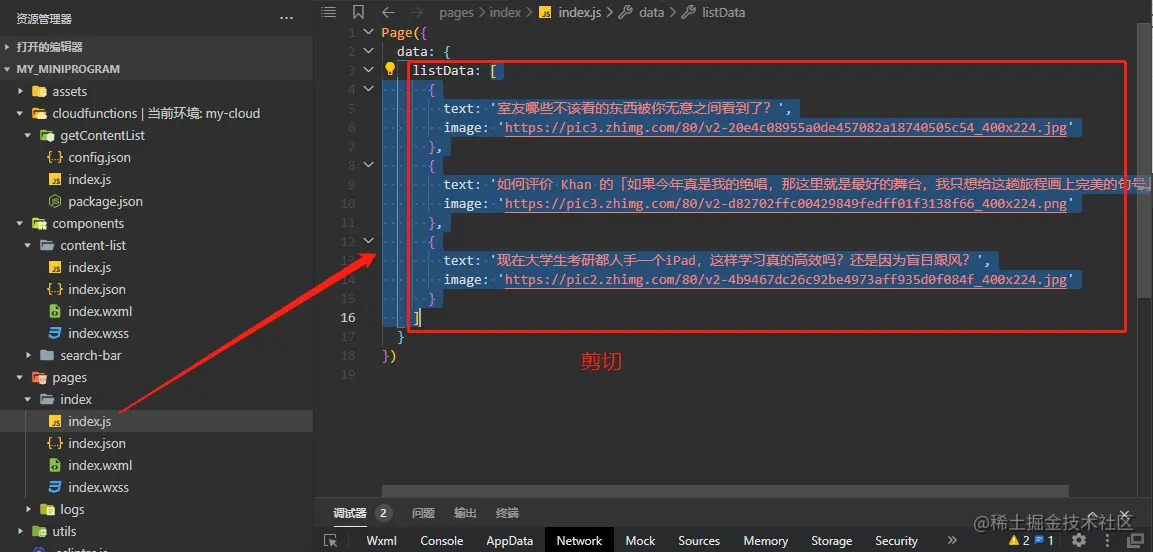Image resolution: width=1153 pixels, height=552 pixels.
Task: Click the package.json file icon
Action: click(54, 201)
